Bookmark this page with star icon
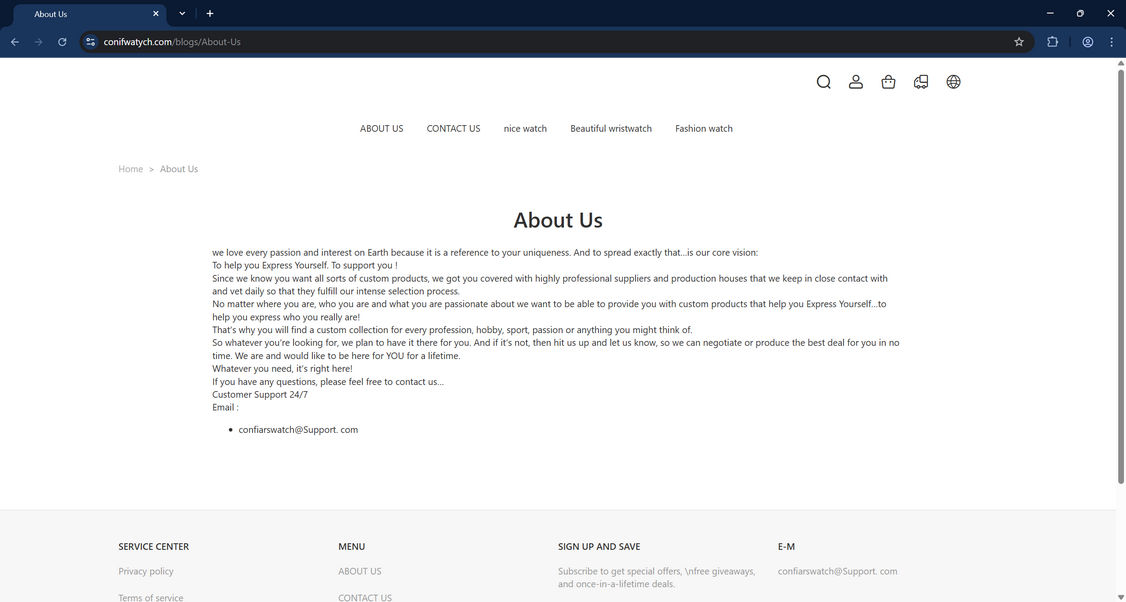 pos(1019,42)
